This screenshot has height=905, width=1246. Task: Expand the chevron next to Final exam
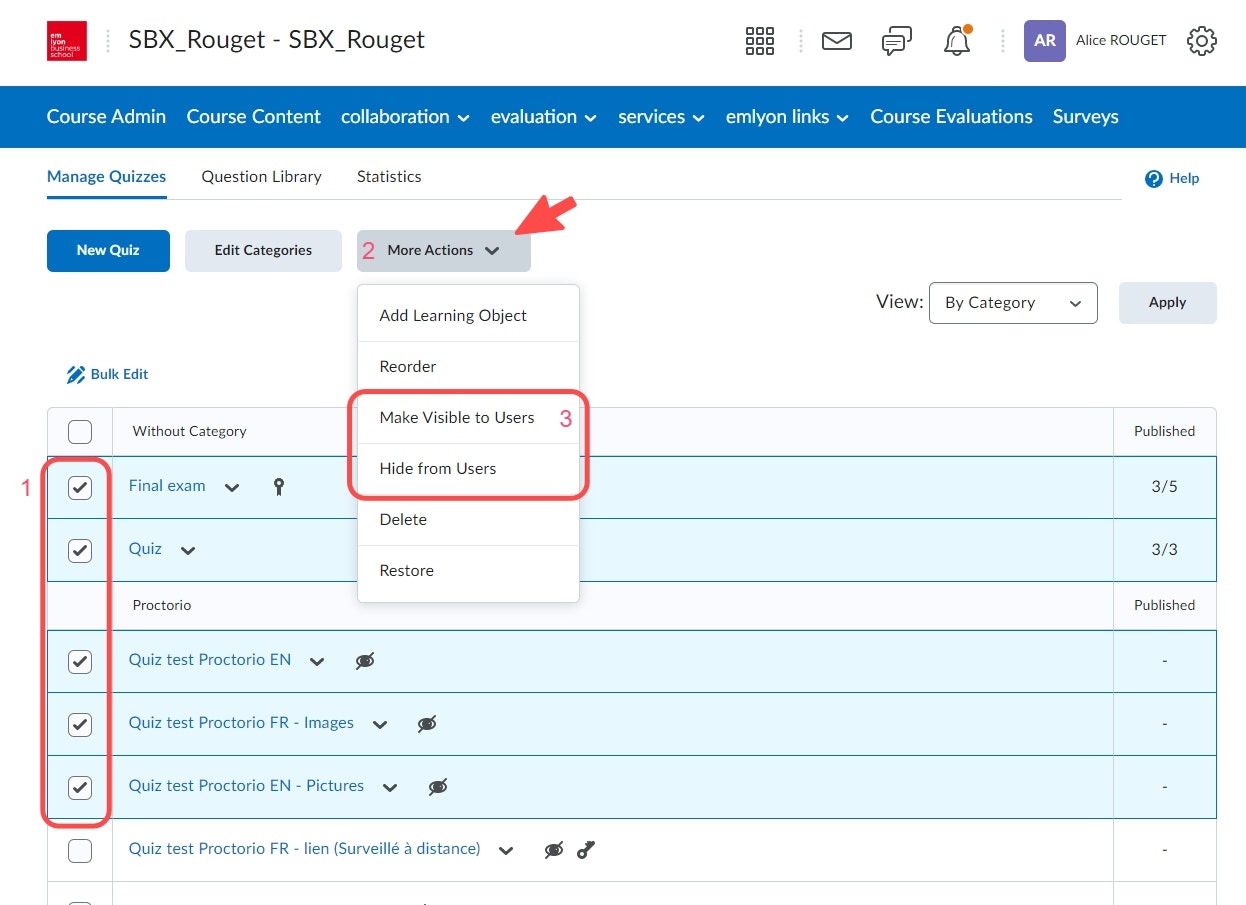point(232,488)
